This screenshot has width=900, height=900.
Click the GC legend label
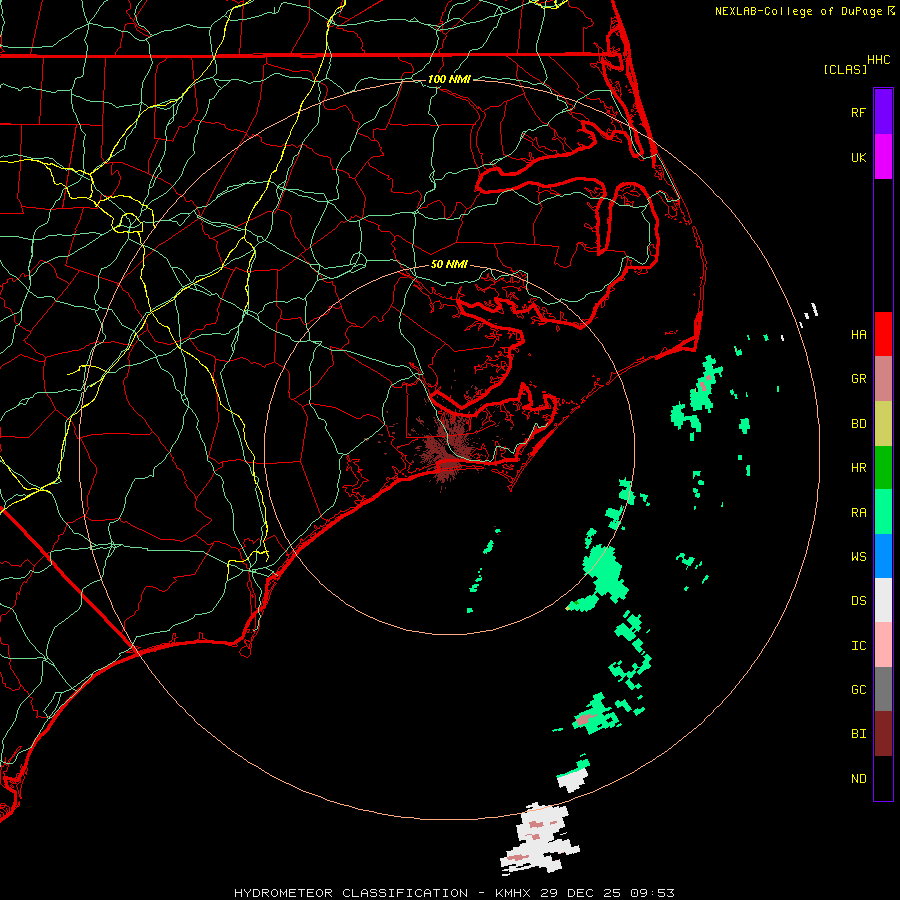coord(858,689)
